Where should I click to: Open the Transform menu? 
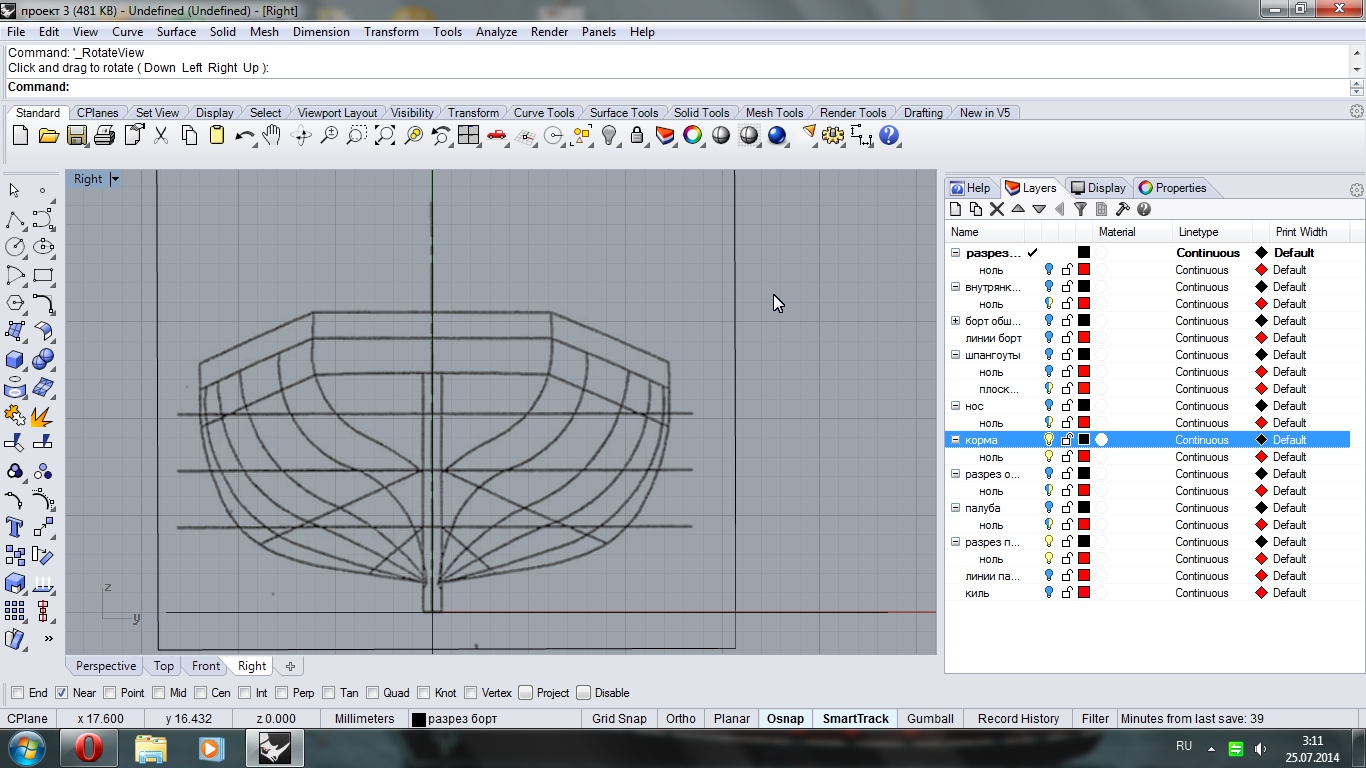click(x=391, y=32)
